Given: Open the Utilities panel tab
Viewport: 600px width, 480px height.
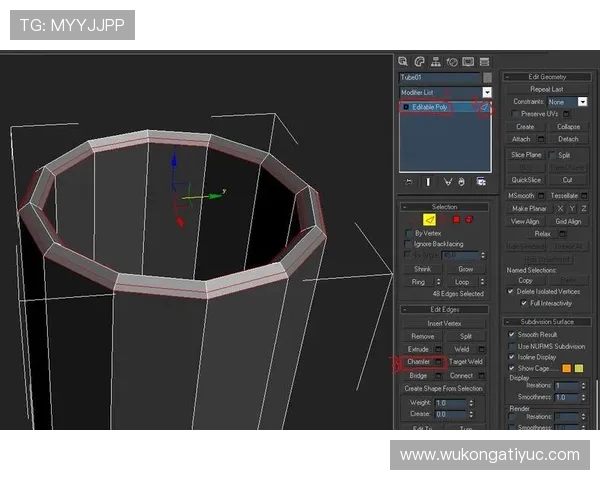Looking at the screenshot, I should tap(484, 61).
